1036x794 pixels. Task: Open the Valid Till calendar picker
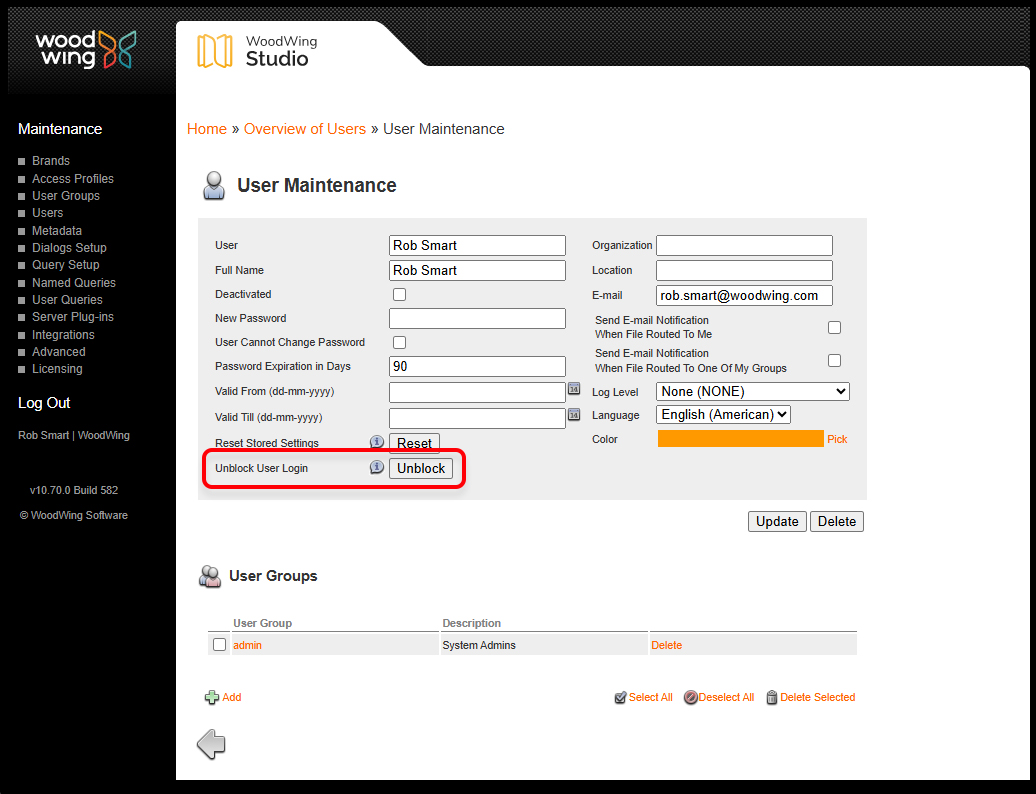(574, 415)
